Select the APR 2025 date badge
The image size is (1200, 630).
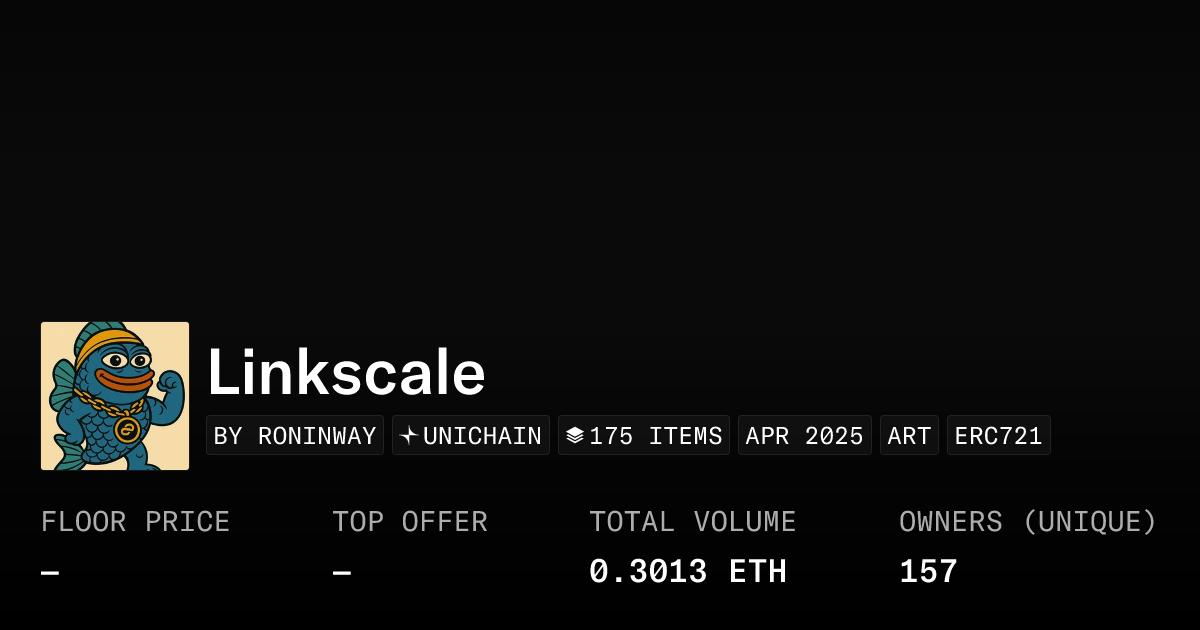tap(804, 436)
